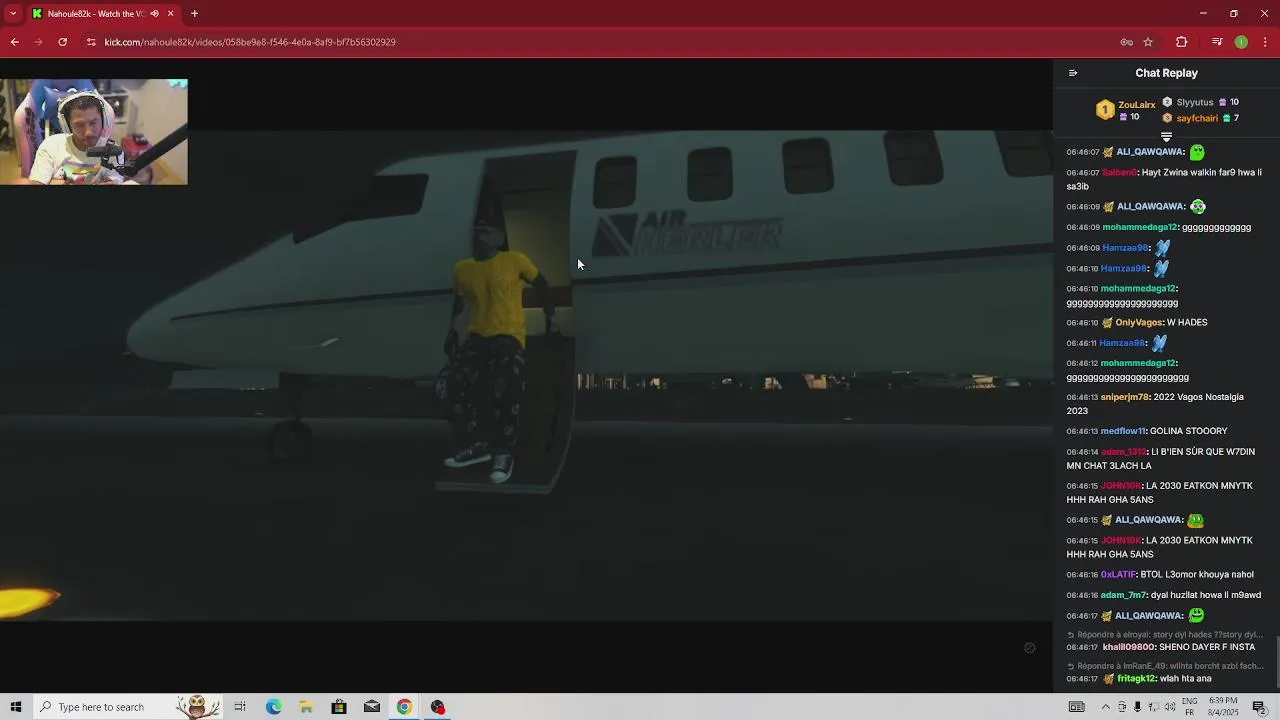View site information icon in address bar
The width and height of the screenshot is (1280, 720).
[x=91, y=42]
